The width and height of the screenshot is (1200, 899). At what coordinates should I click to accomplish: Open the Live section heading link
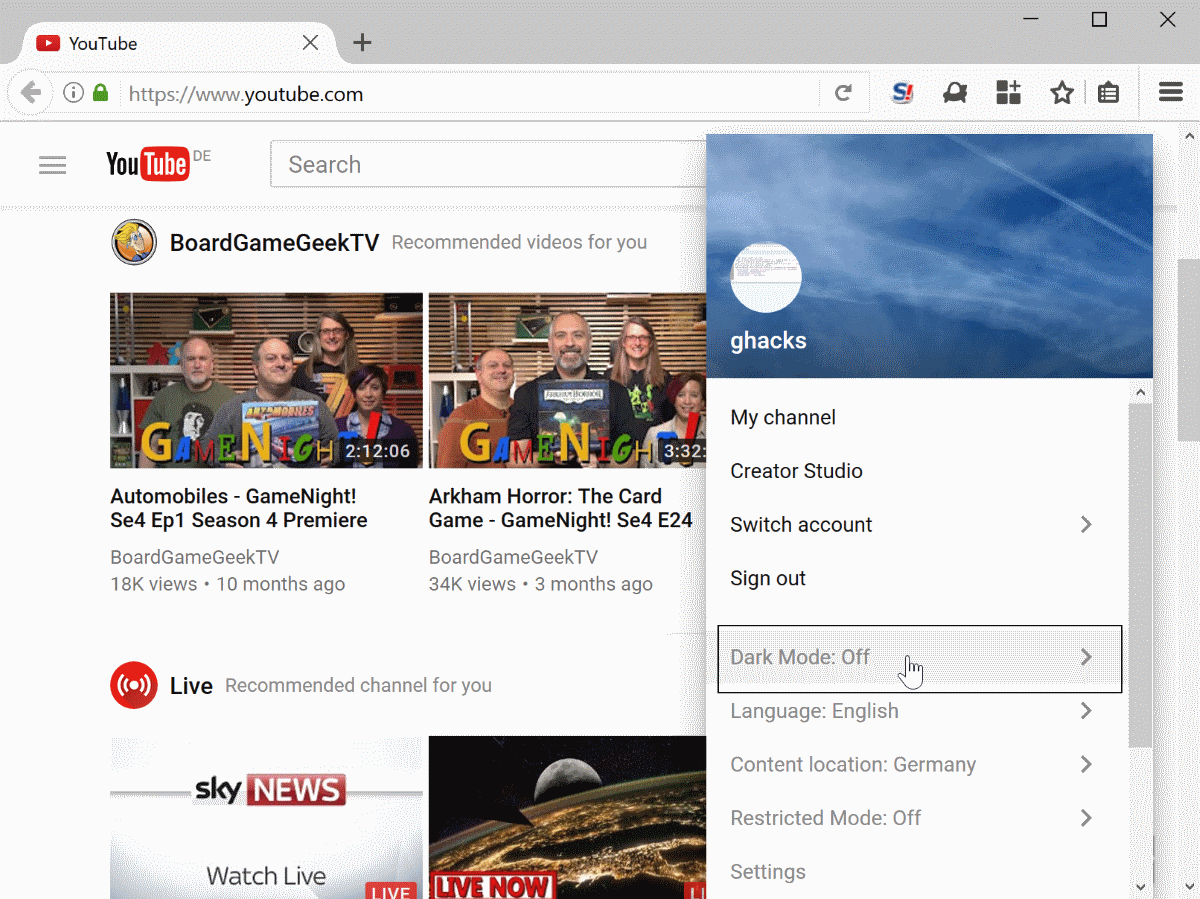tap(191, 686)
